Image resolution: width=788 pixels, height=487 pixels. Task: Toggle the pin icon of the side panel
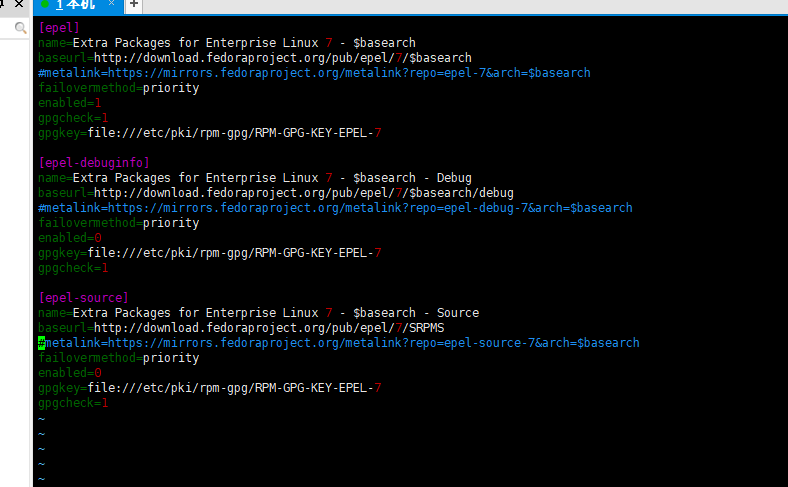2,4
